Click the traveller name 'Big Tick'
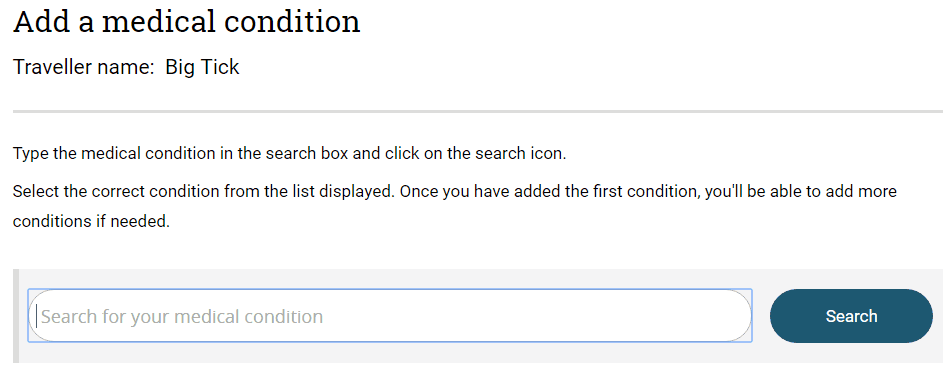The height and width of the screenshot is (391, 952). [202, 67]
